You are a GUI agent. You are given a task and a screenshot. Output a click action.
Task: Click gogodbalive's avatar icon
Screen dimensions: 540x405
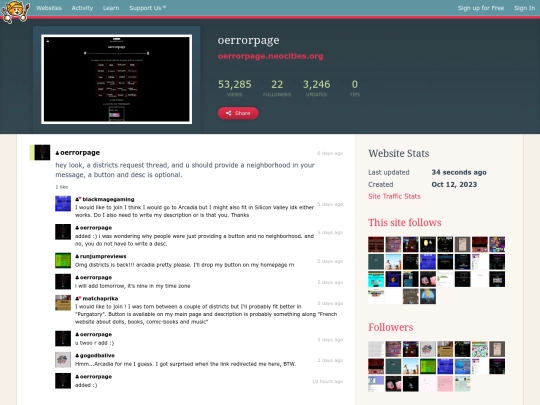click(63, 360)
